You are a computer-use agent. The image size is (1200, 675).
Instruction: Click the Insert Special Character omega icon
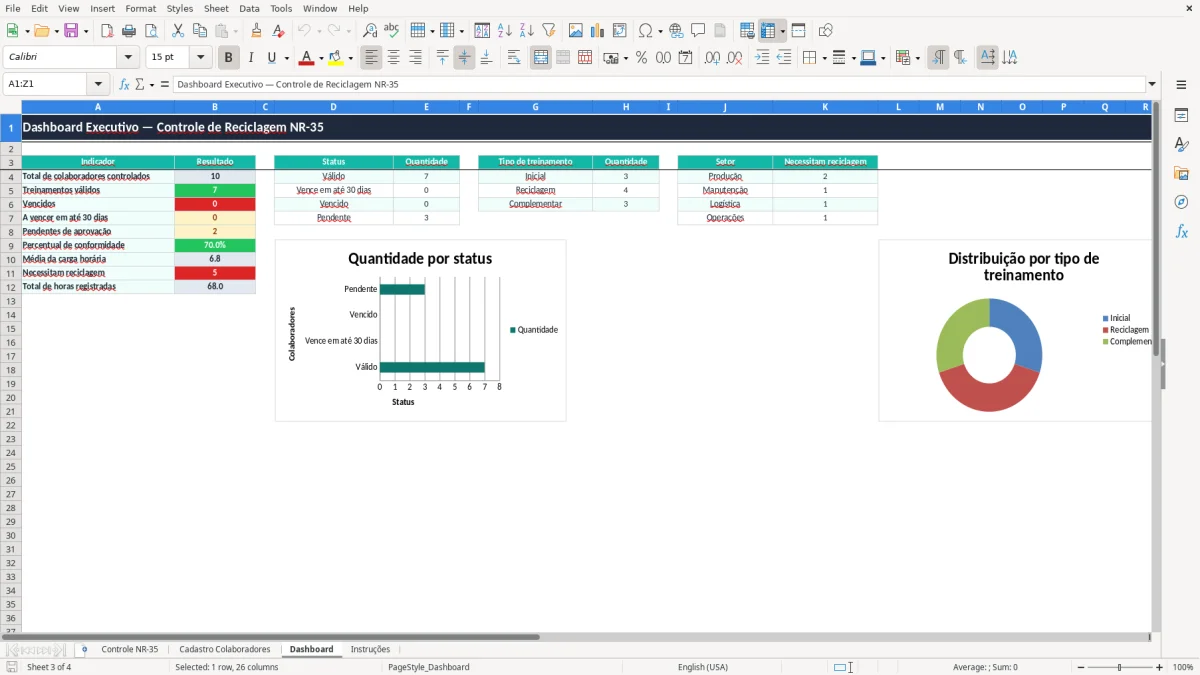[x=646, y=31]
